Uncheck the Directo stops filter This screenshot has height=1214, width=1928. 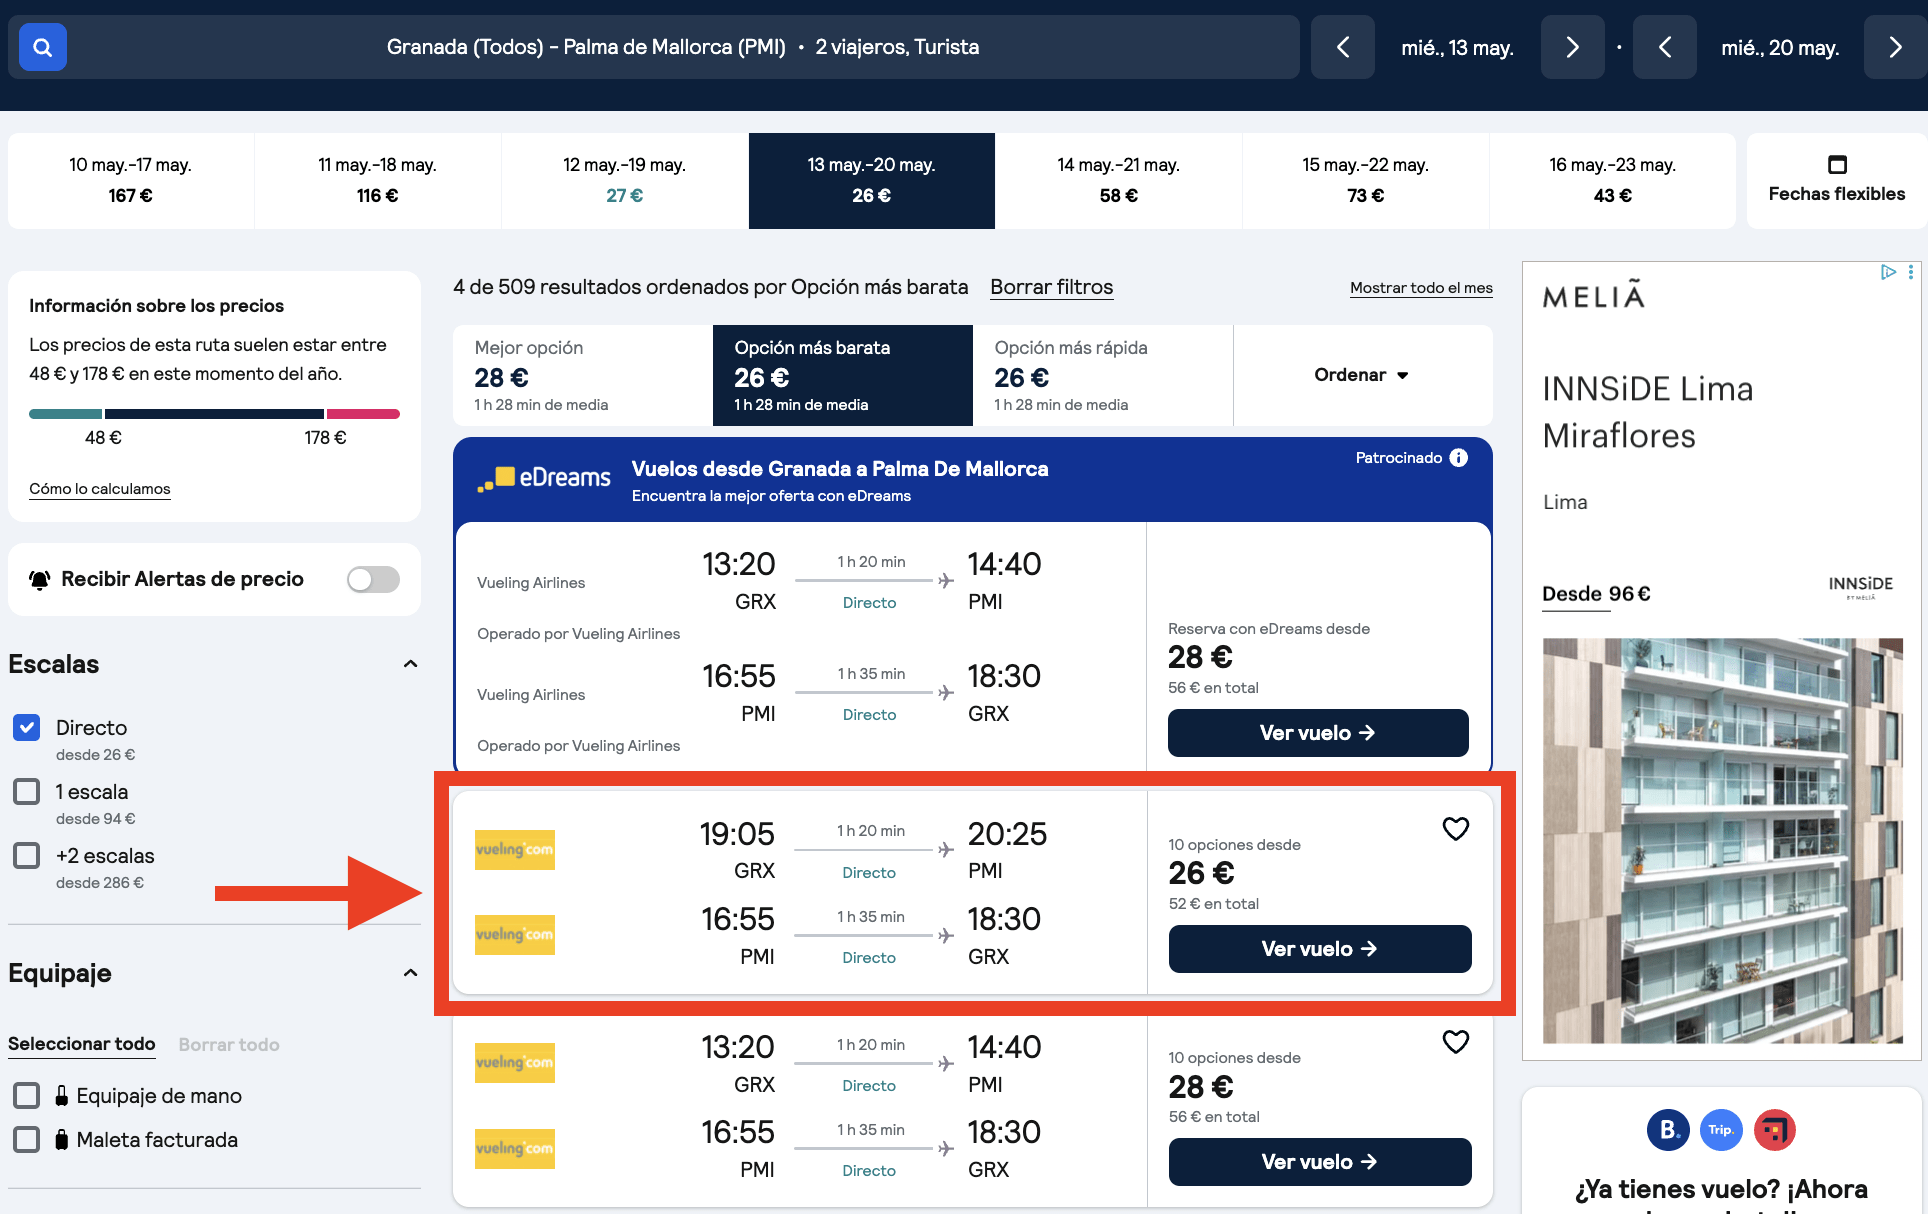[27, 728]
